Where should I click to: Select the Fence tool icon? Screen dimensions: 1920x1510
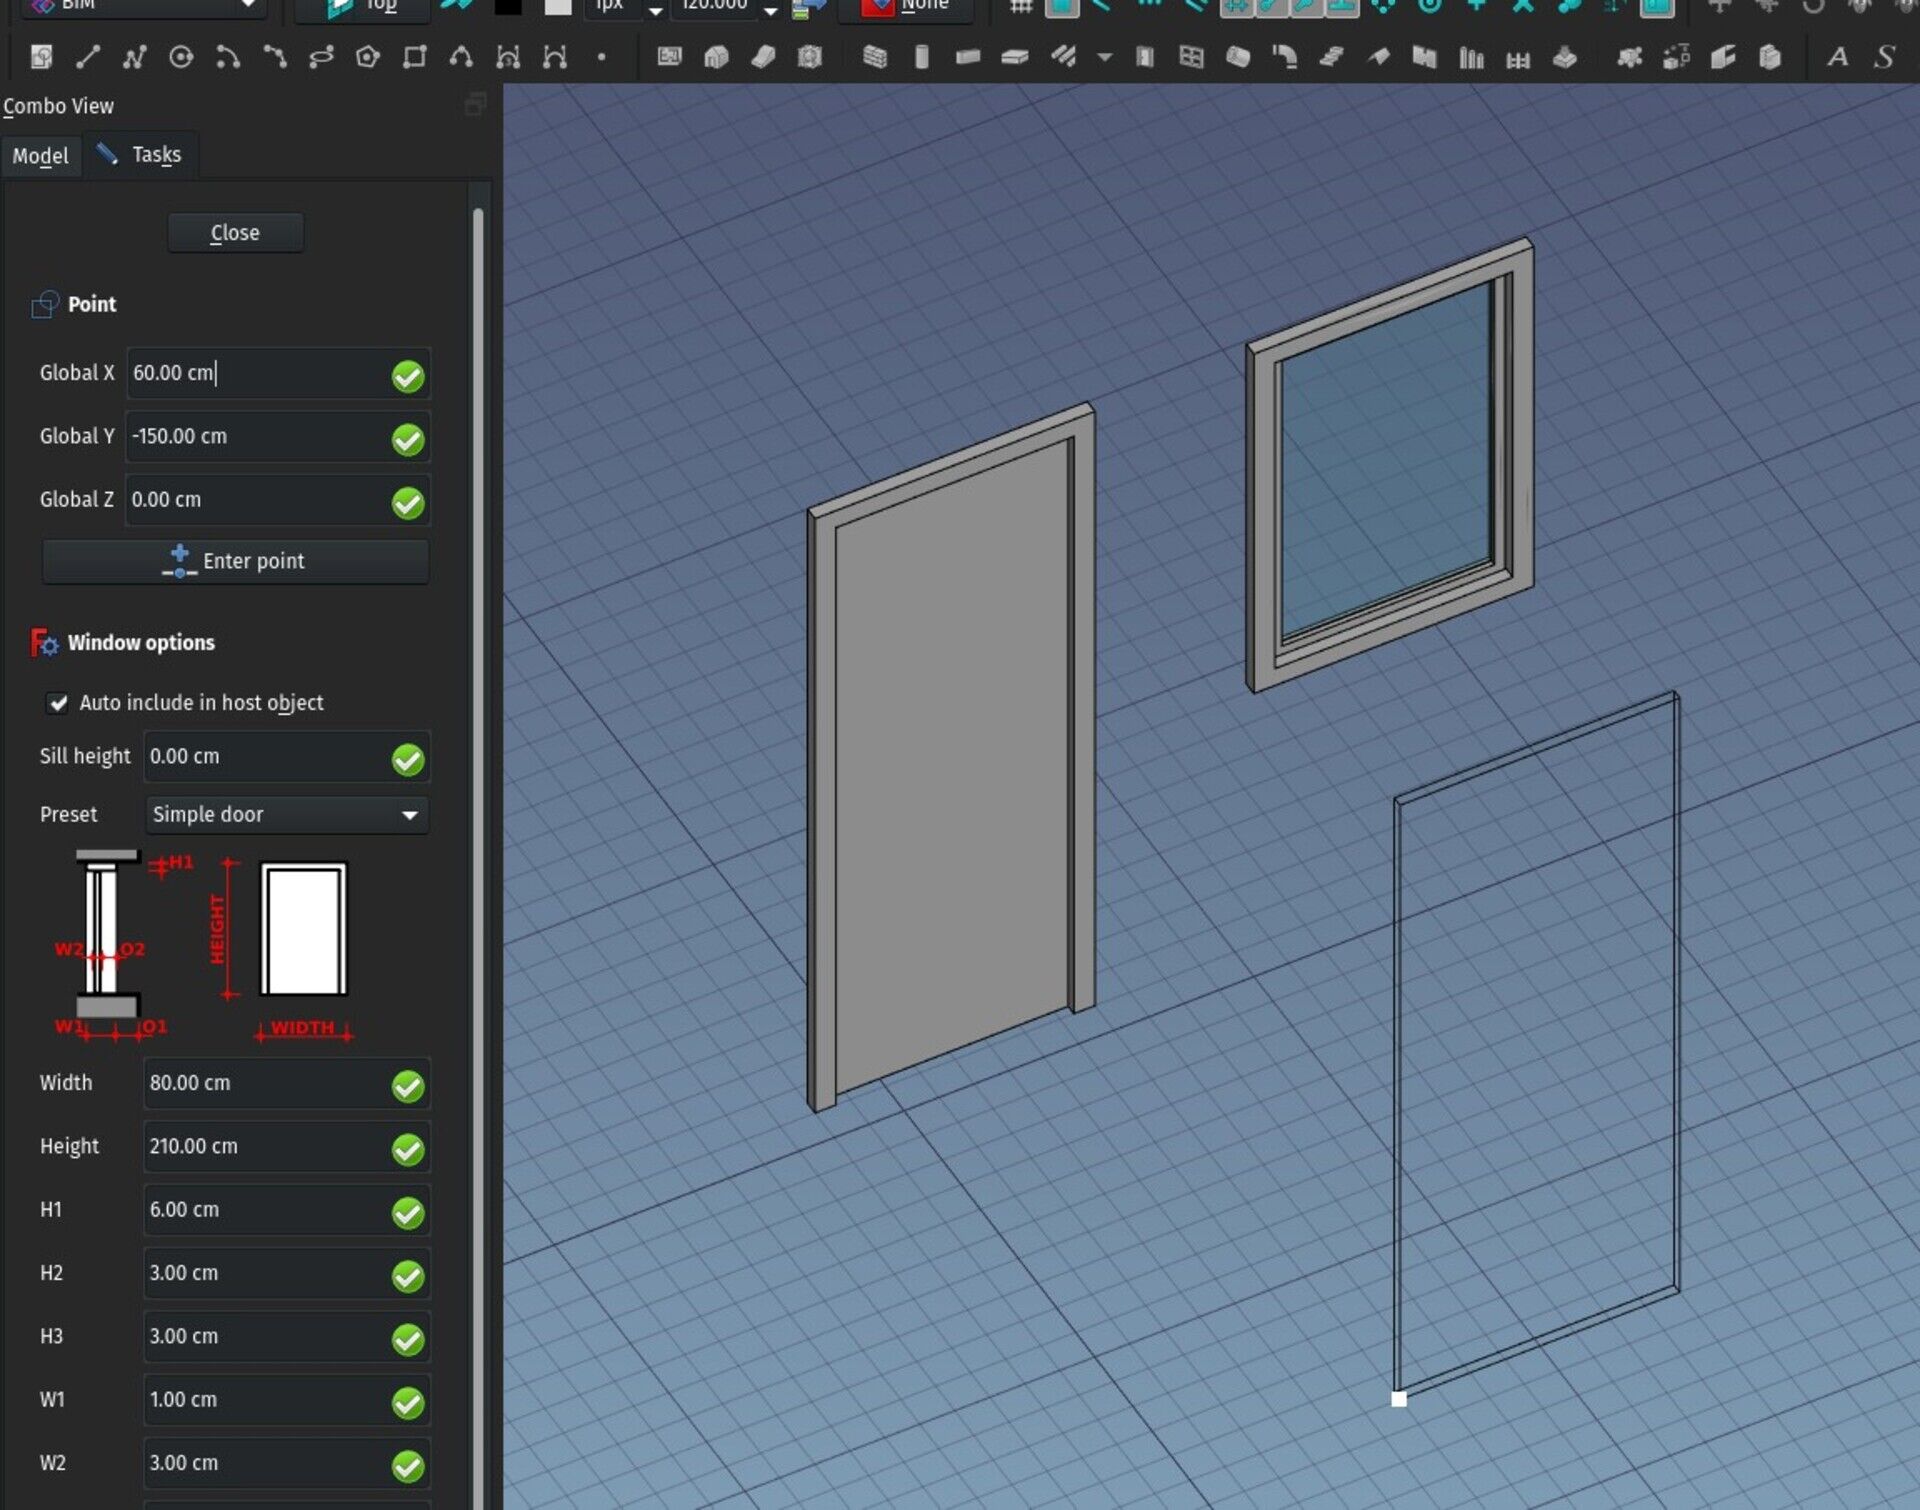1518,57
